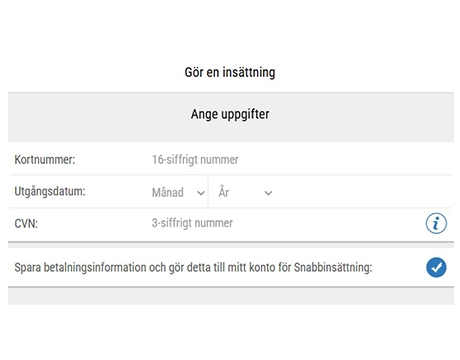Focus the CVN 3-siffrigt nummer field
Viewport: 460px width, 360px height.
pyautogui.click(x=285, y=223)
